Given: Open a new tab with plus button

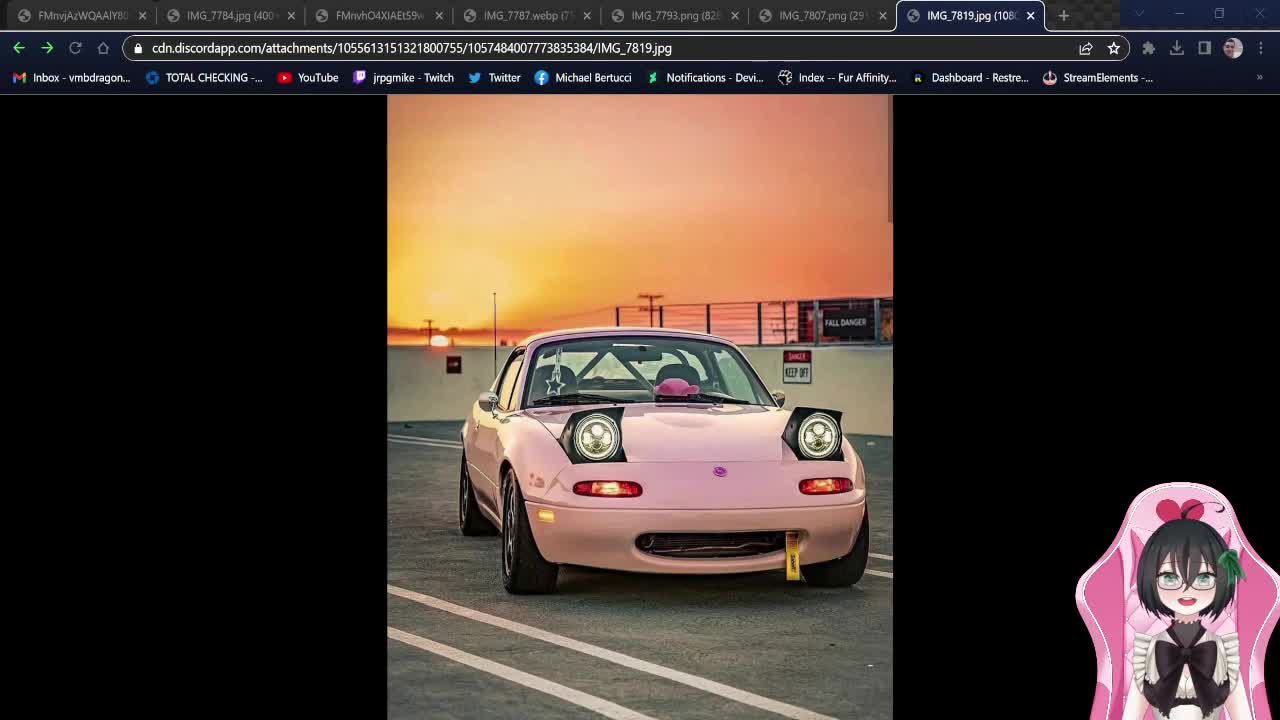Looking at the screenshot, I should 1063,16.
